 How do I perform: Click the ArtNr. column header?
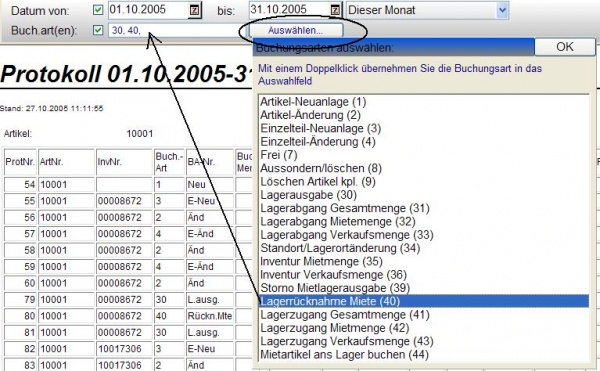point(67,162)
